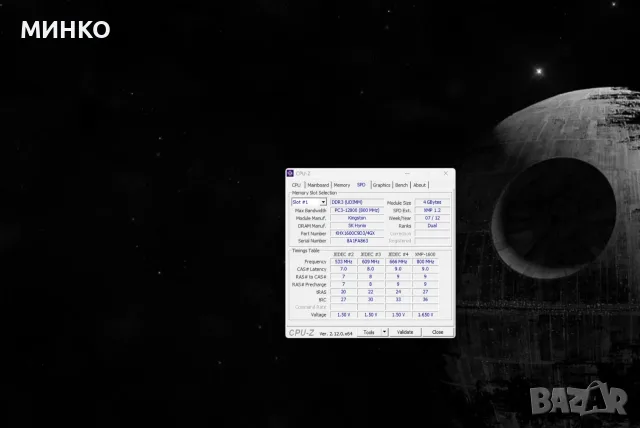
Task: Select the SPD tab
Action: click(361, 185)
